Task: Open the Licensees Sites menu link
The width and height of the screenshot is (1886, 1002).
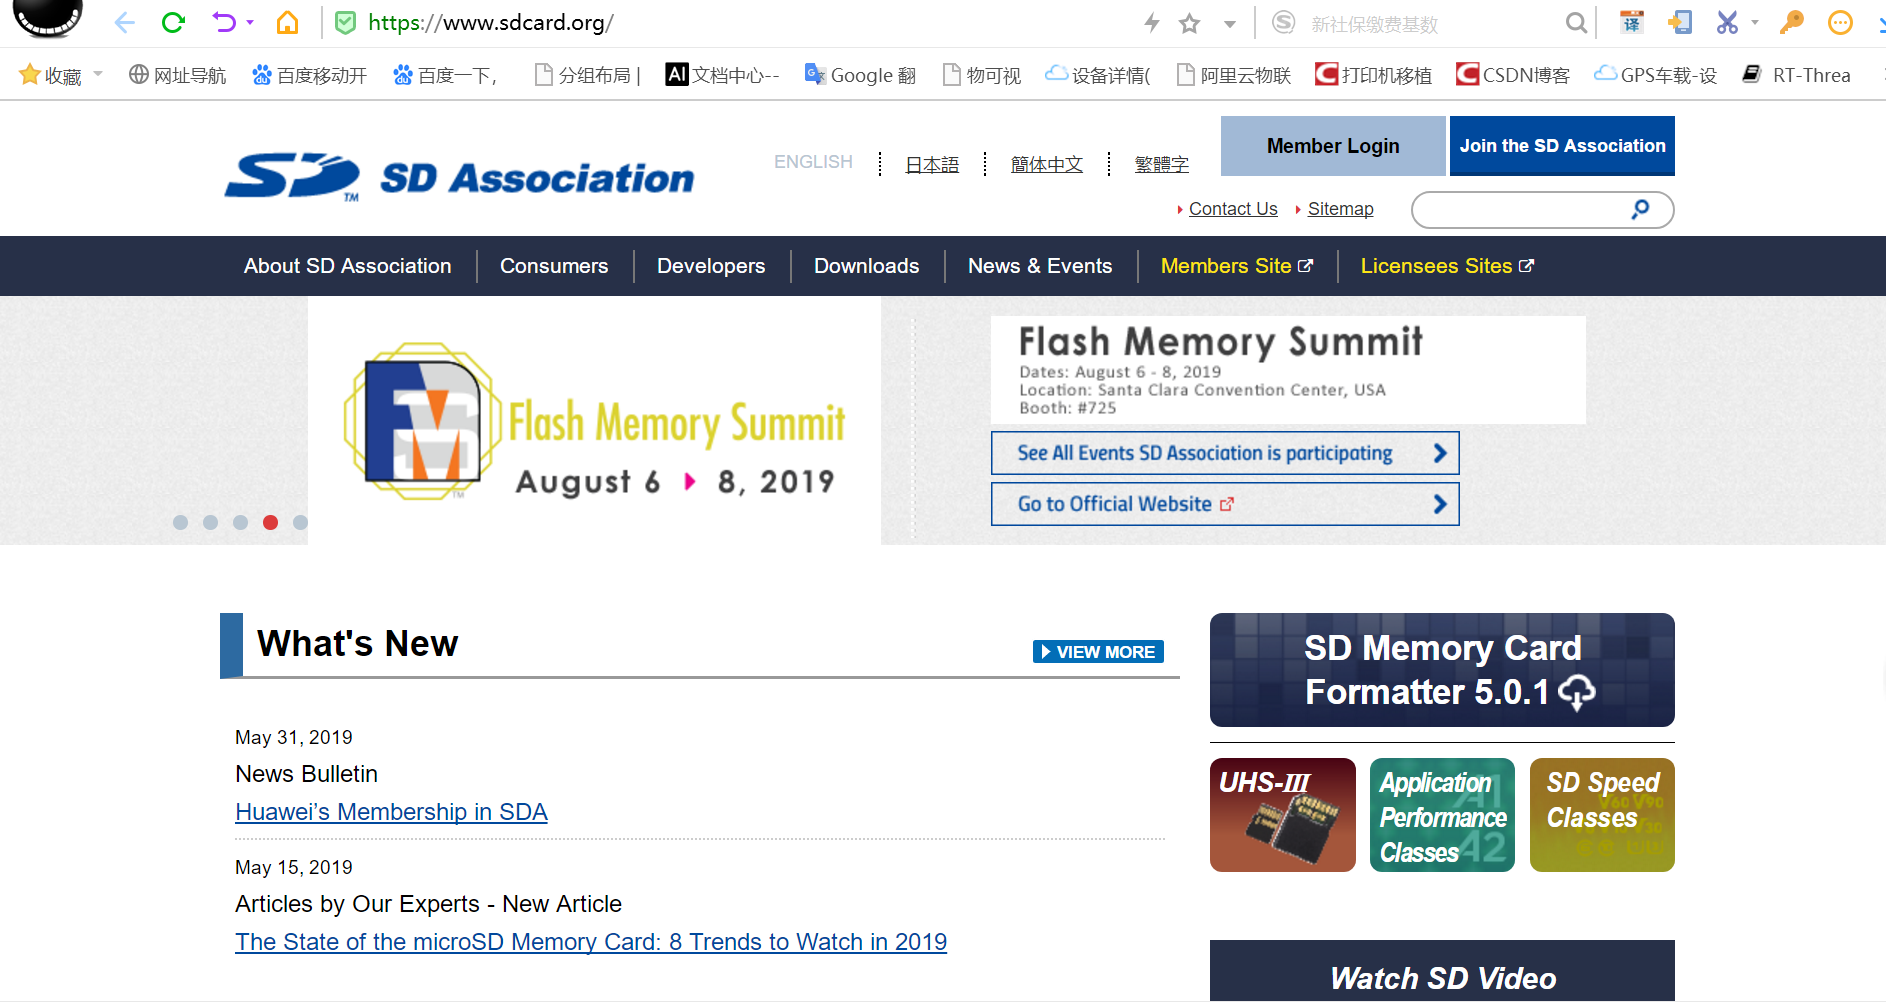Action: [x=1447, y=266]
